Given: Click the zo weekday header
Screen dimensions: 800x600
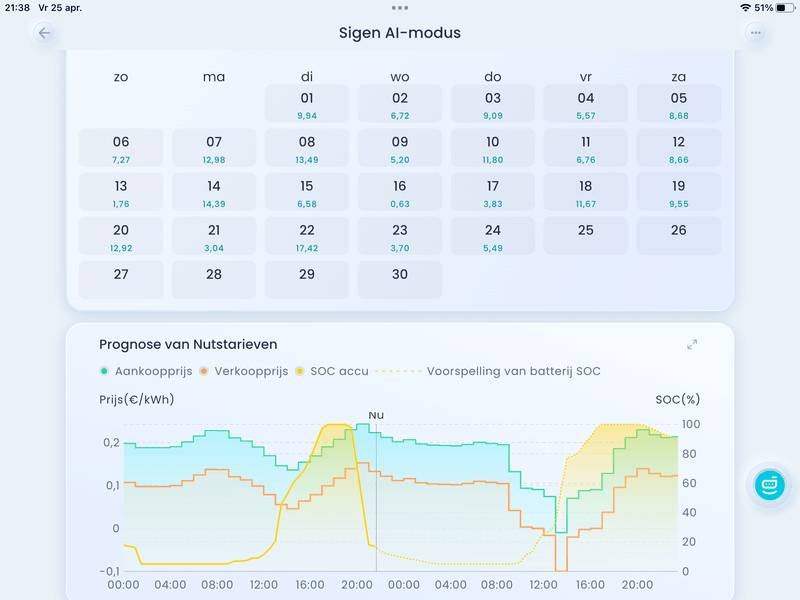Looking at the screenshot, I should 121,77.
